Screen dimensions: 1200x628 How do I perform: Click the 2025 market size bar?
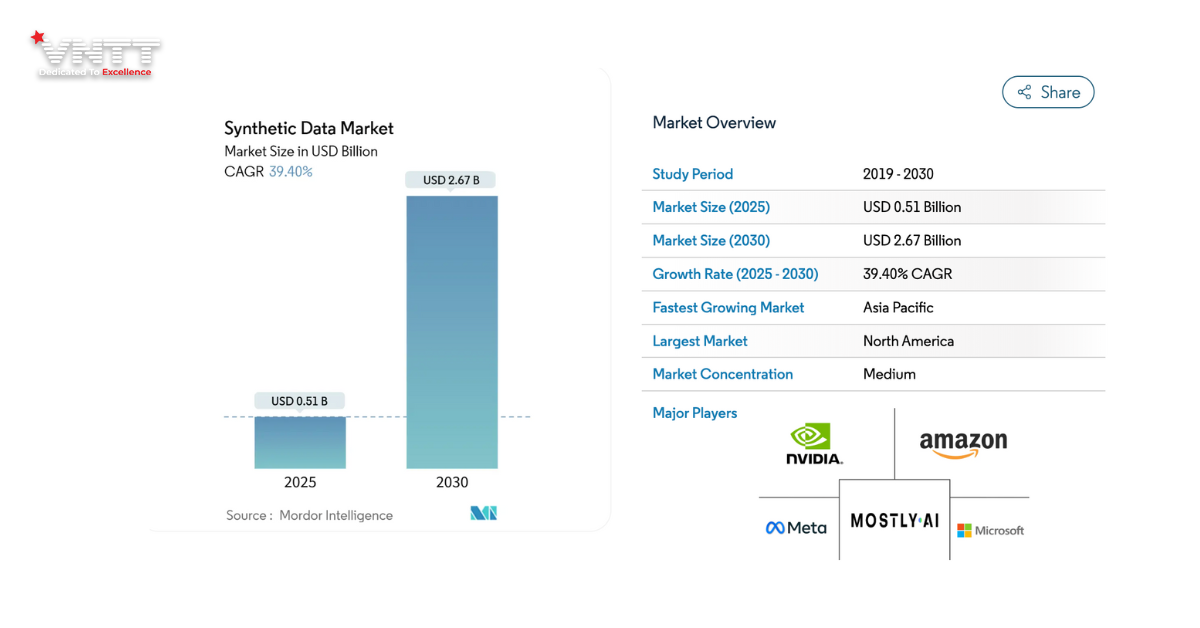coord(299,442)
